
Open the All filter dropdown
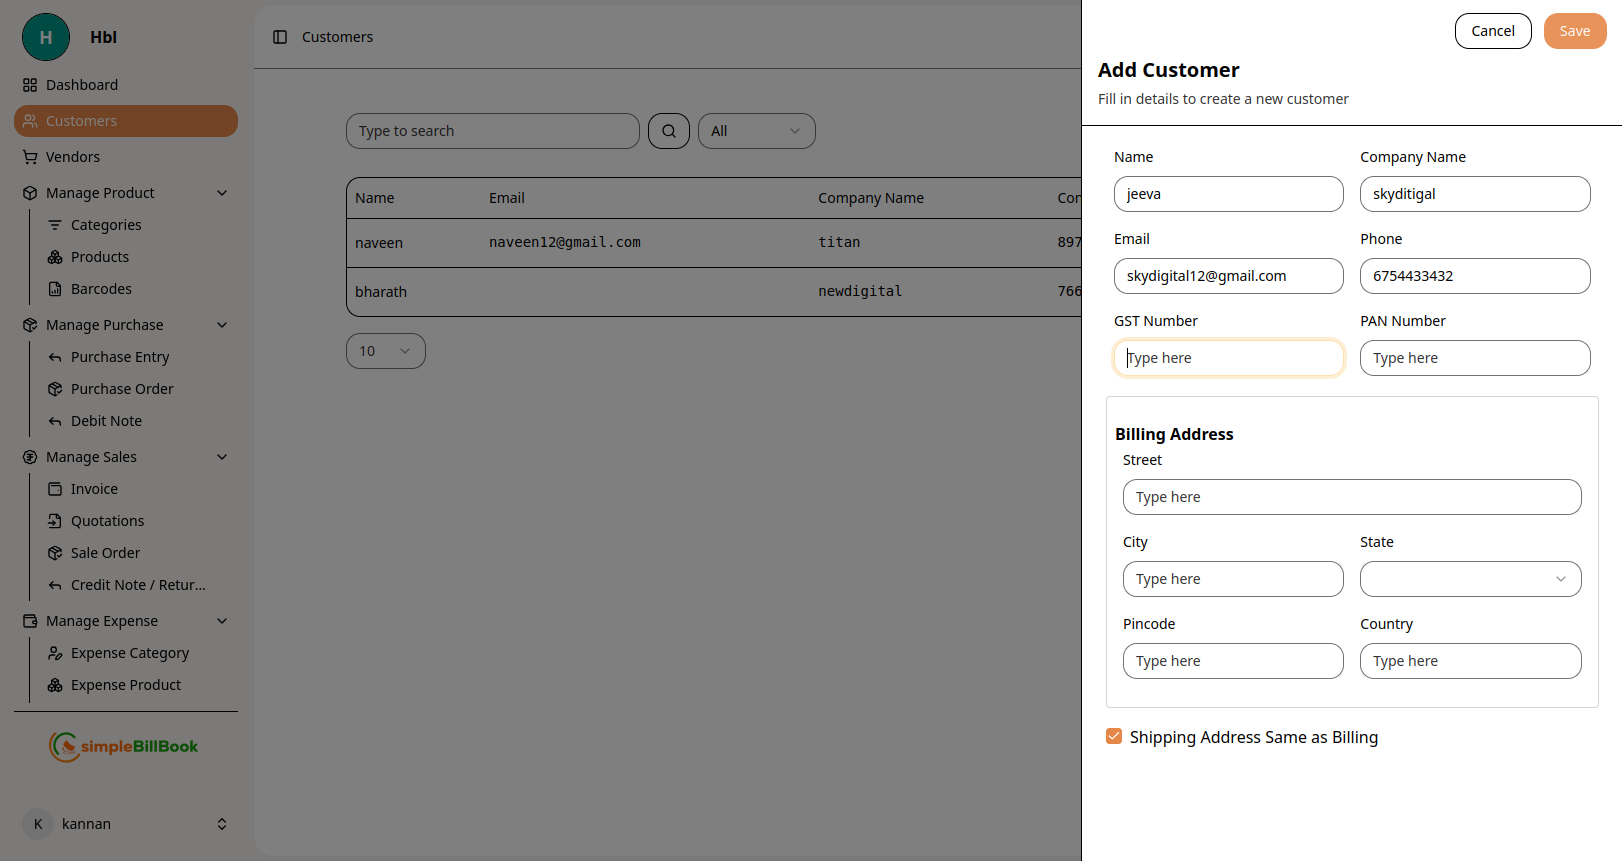pos(756,131)
